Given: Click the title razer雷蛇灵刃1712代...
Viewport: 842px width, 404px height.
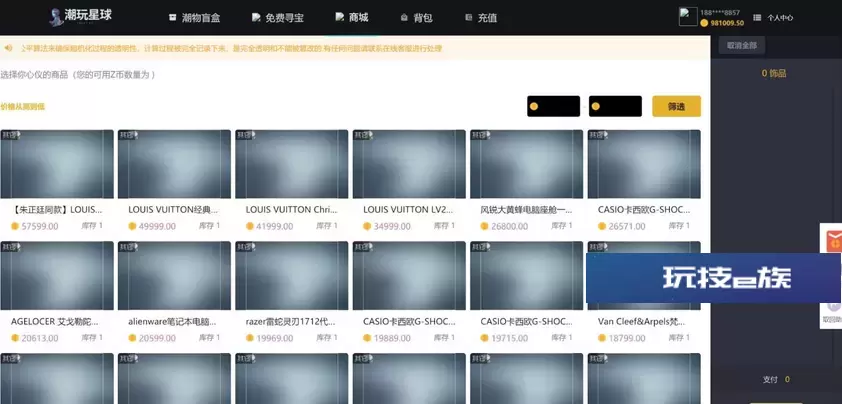Looking at the screenshot, I should point(291,322).
